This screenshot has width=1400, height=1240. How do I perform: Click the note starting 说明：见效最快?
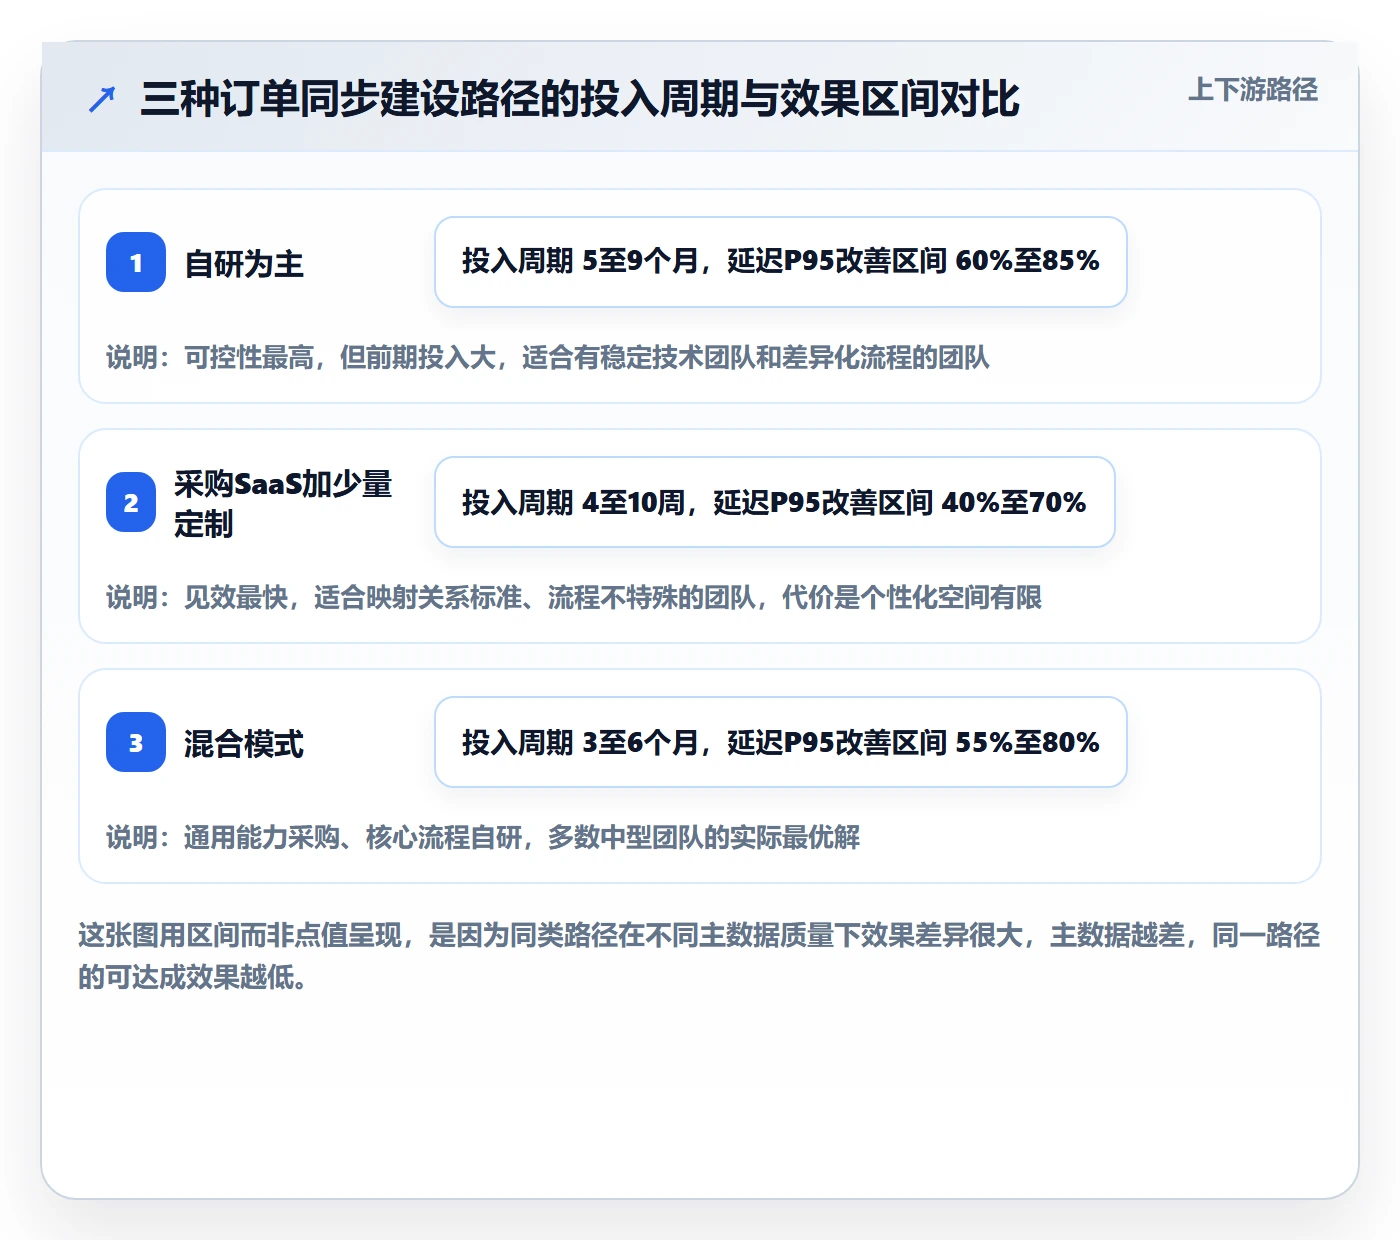(574, 598)
